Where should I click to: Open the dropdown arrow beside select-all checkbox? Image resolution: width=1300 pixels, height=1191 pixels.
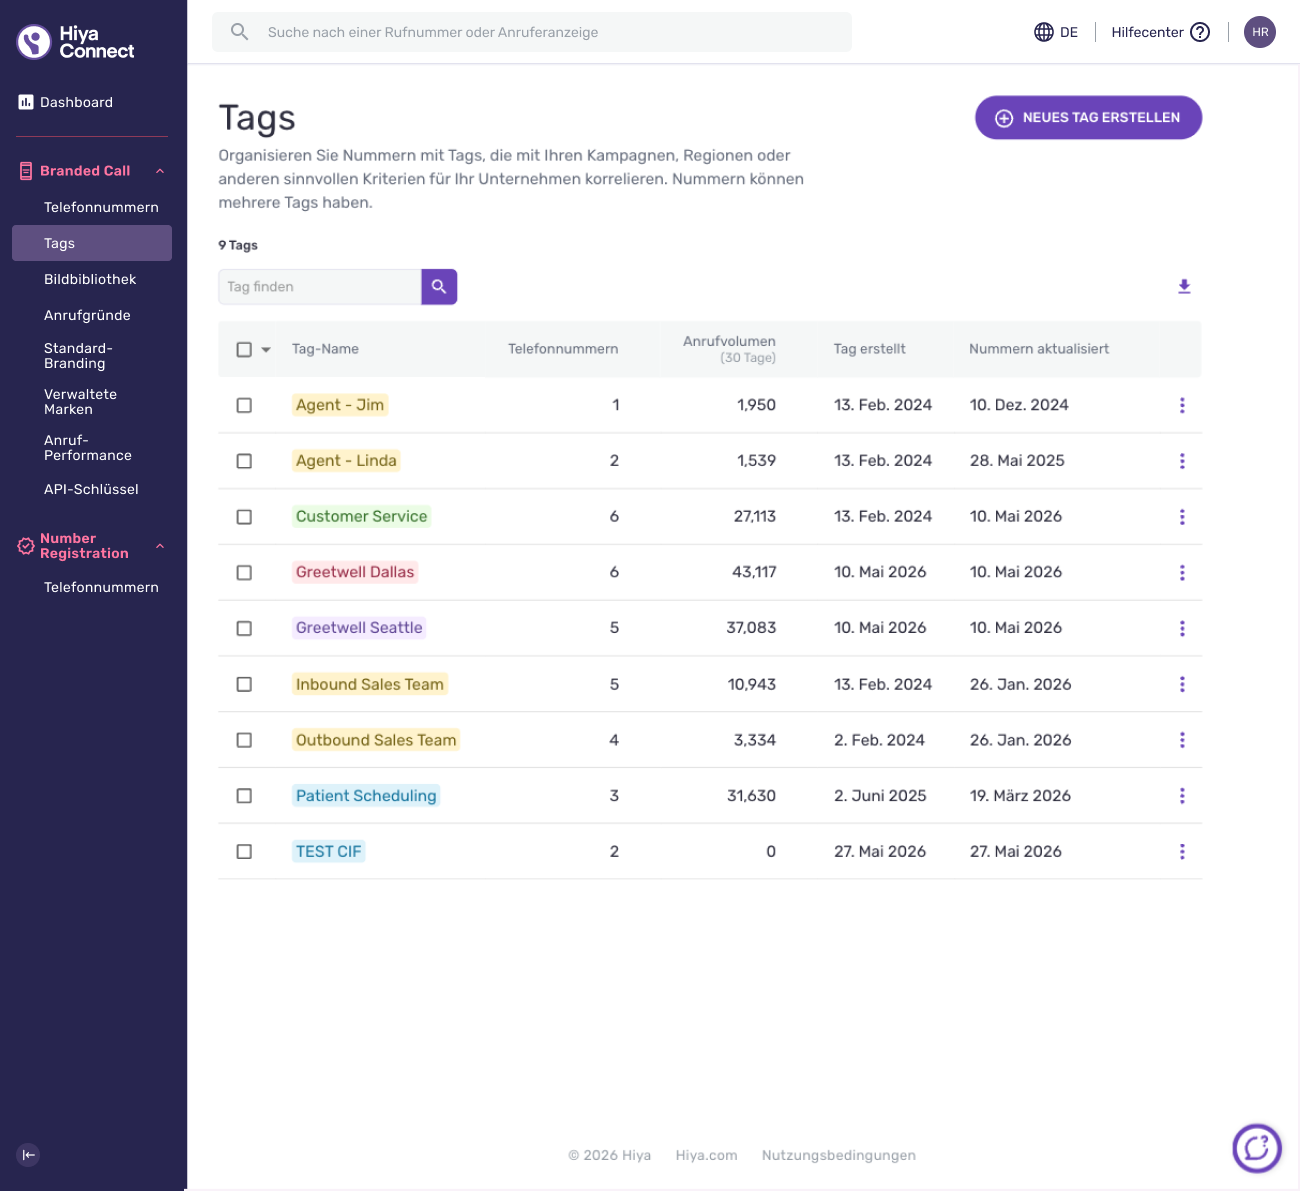[x=266, y=350]
